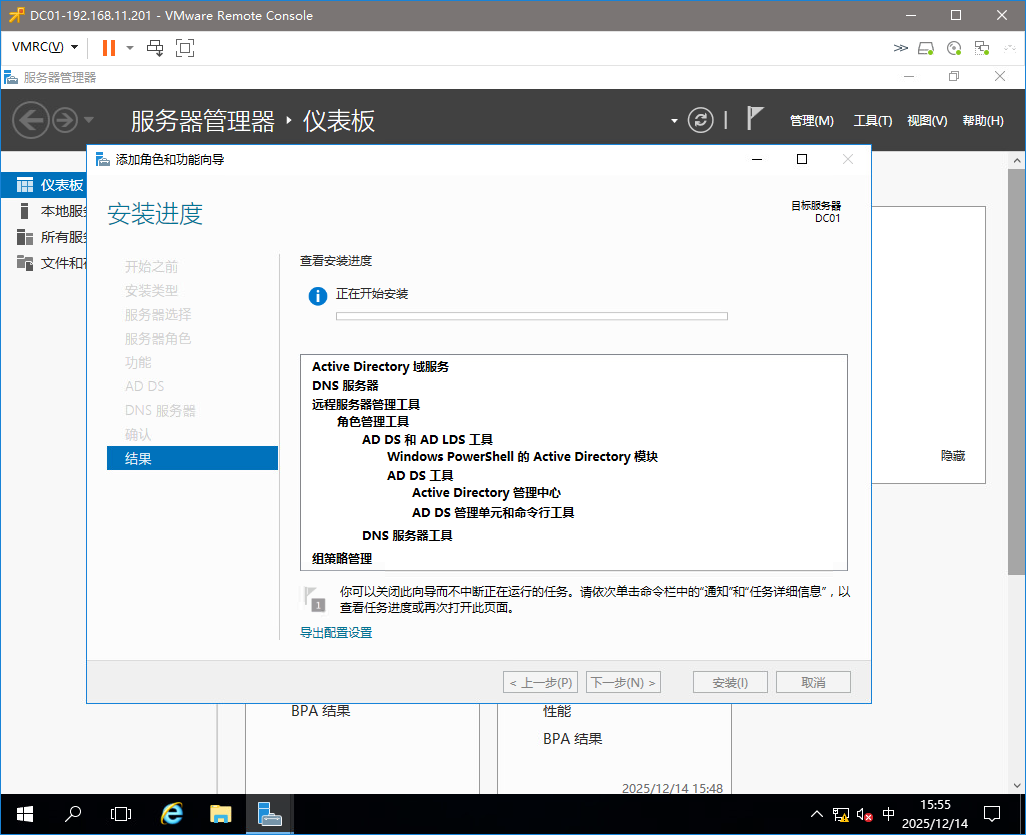This screenshot has width=1026, height=835.
Task: Click the muted volume tray icon
Action: coord(864,815)
